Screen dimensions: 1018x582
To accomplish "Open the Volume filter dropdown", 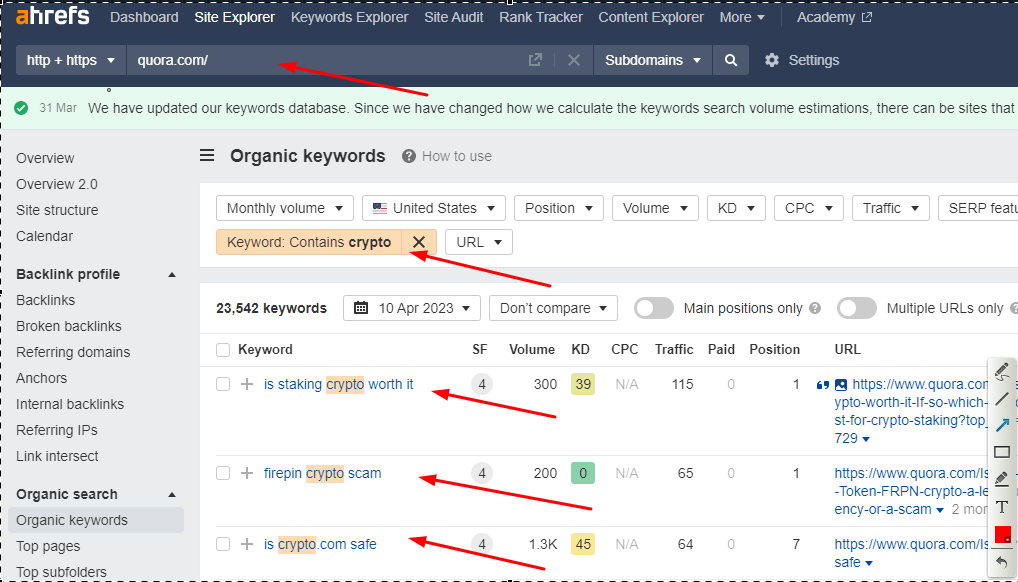I will 655,209.
